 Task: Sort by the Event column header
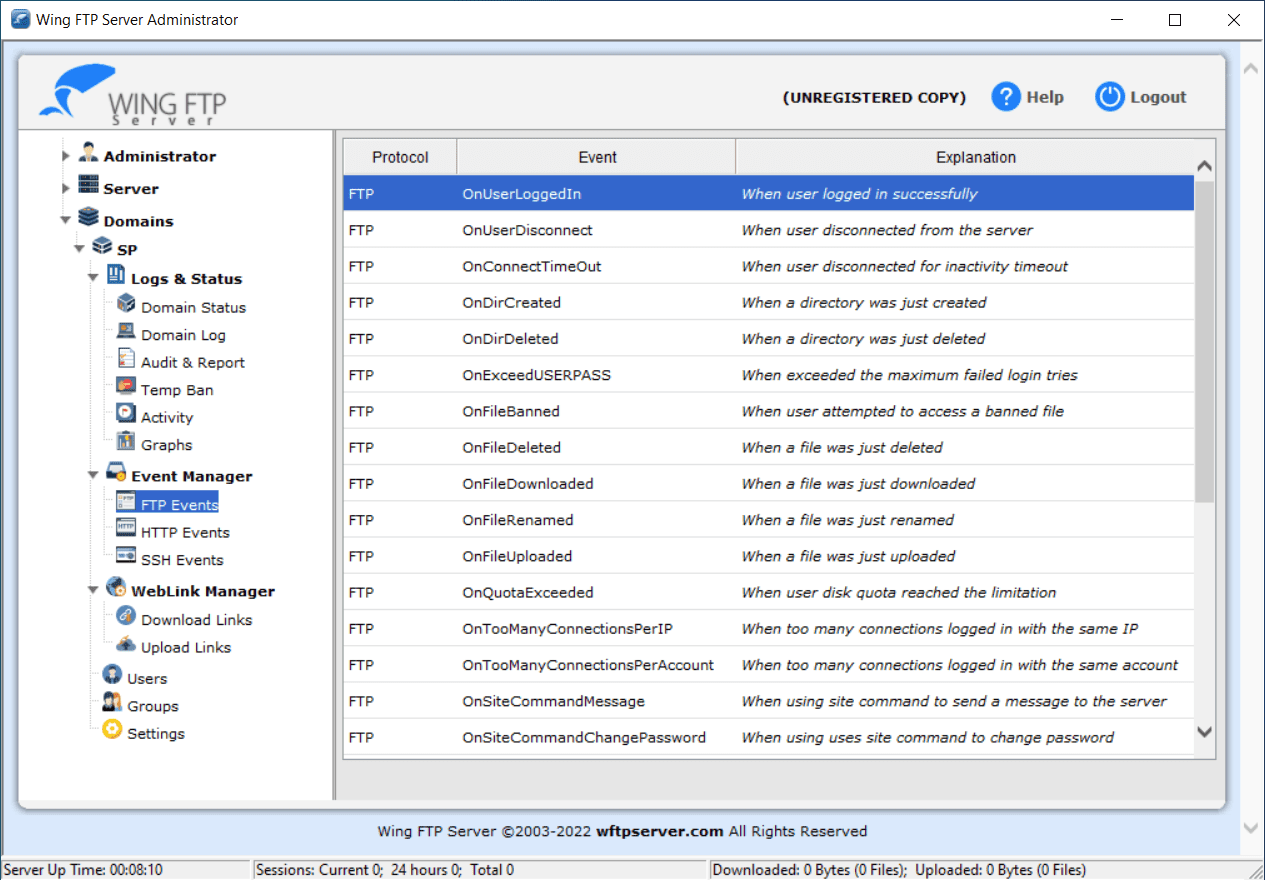[x=597, y=157]
